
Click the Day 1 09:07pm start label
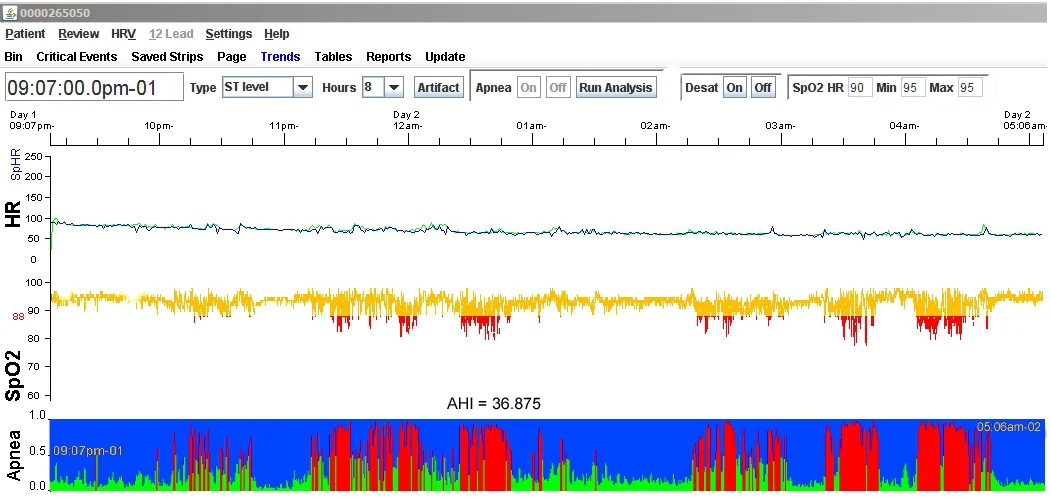click(32, 120)
